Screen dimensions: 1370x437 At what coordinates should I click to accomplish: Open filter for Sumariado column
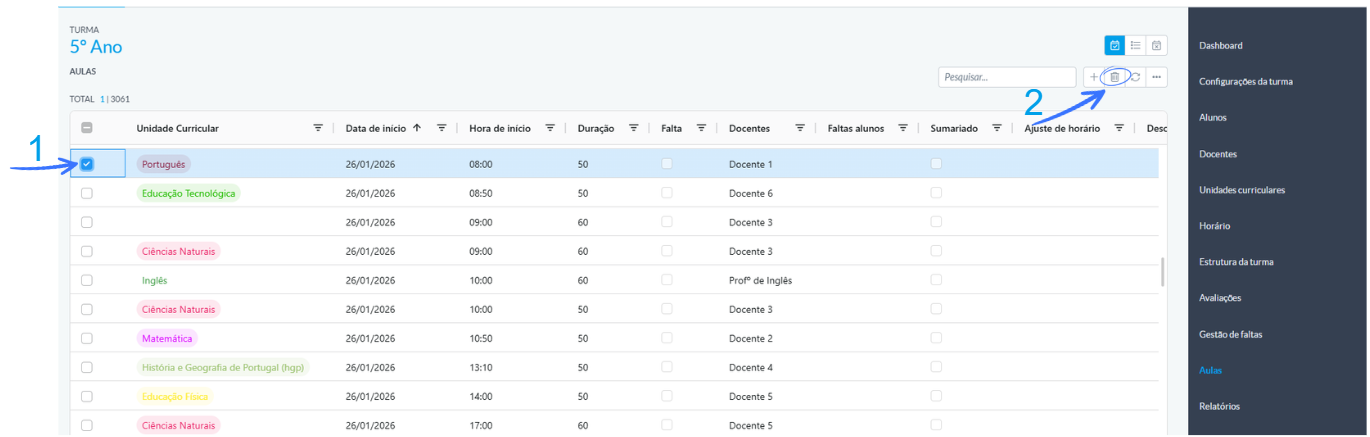[997, 128]
